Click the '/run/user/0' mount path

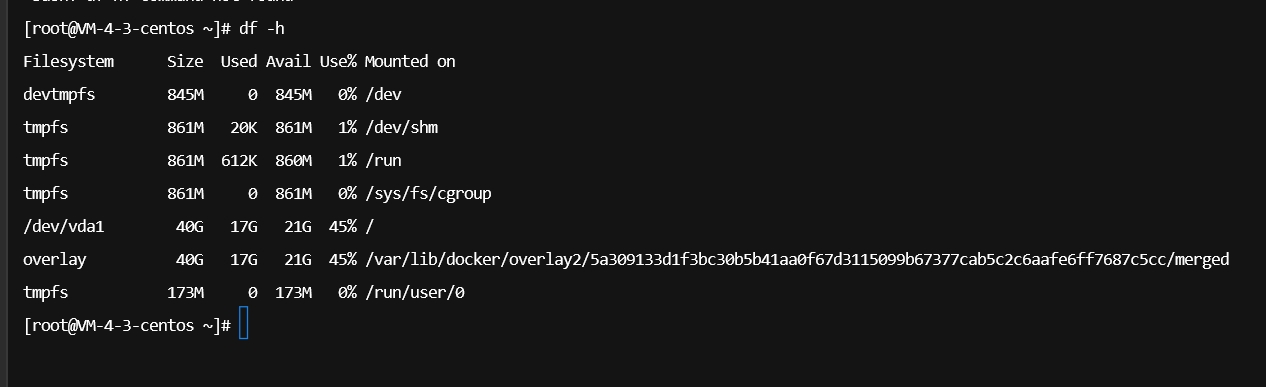414,293
